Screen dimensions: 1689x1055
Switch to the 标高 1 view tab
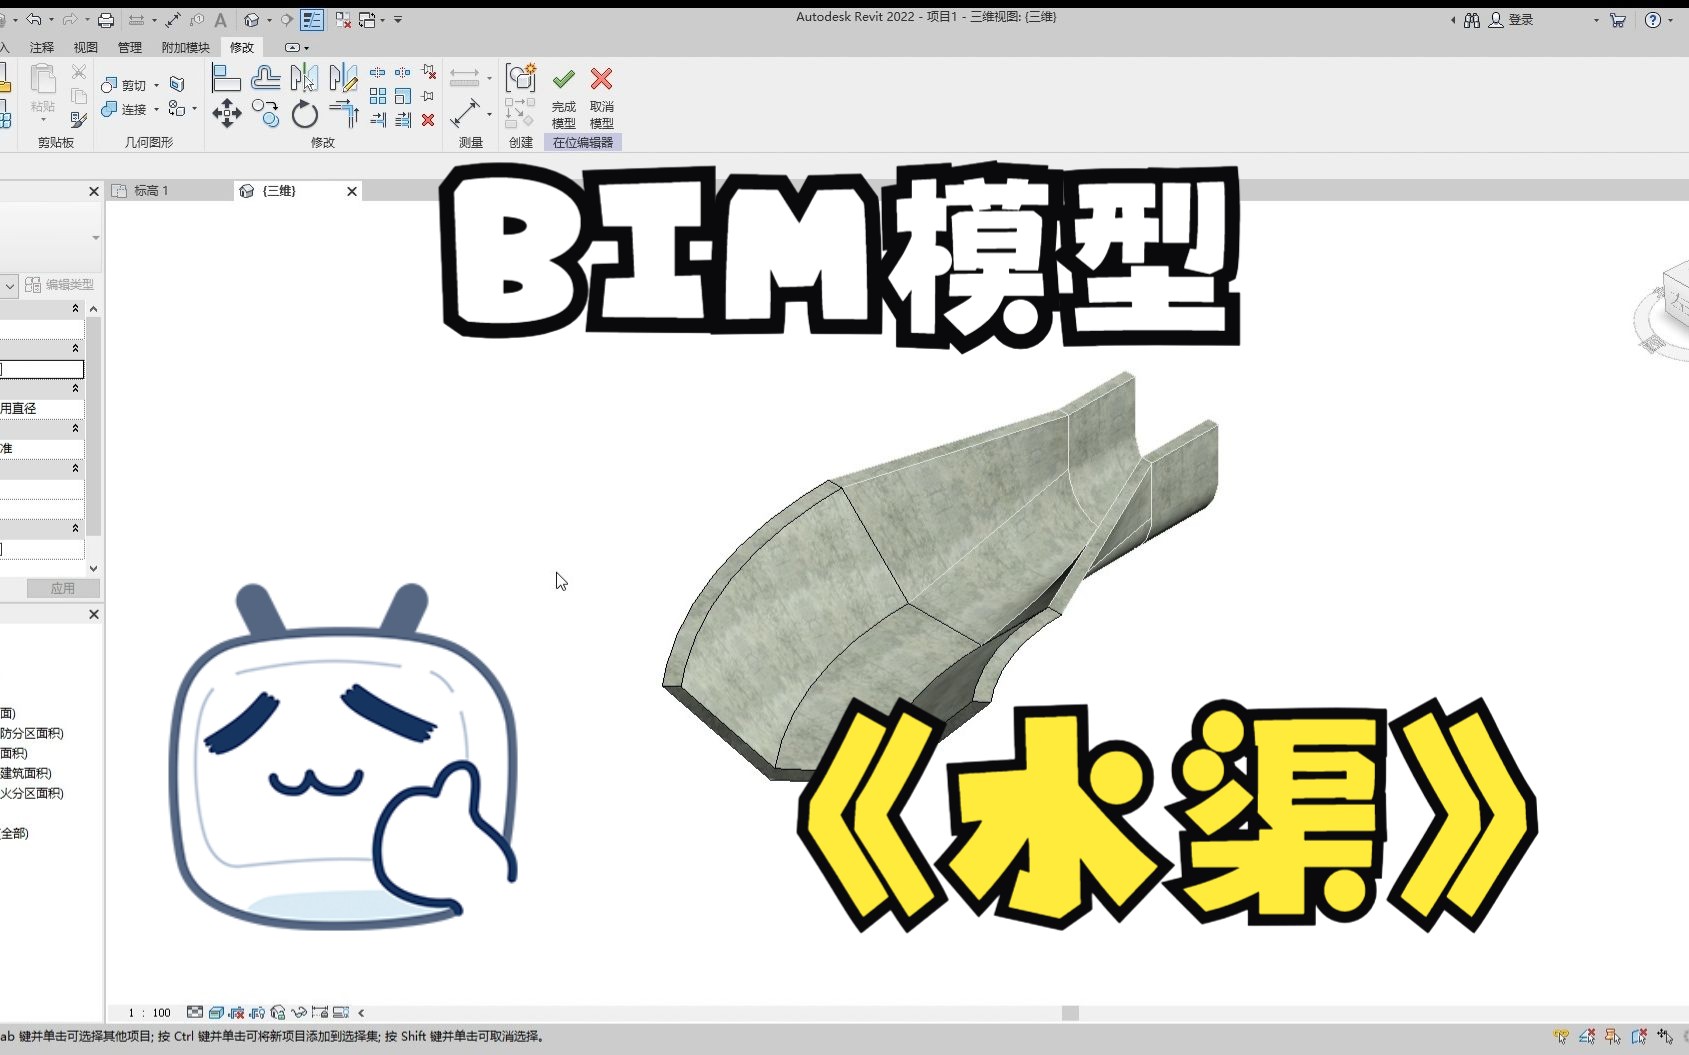(151, 190)
